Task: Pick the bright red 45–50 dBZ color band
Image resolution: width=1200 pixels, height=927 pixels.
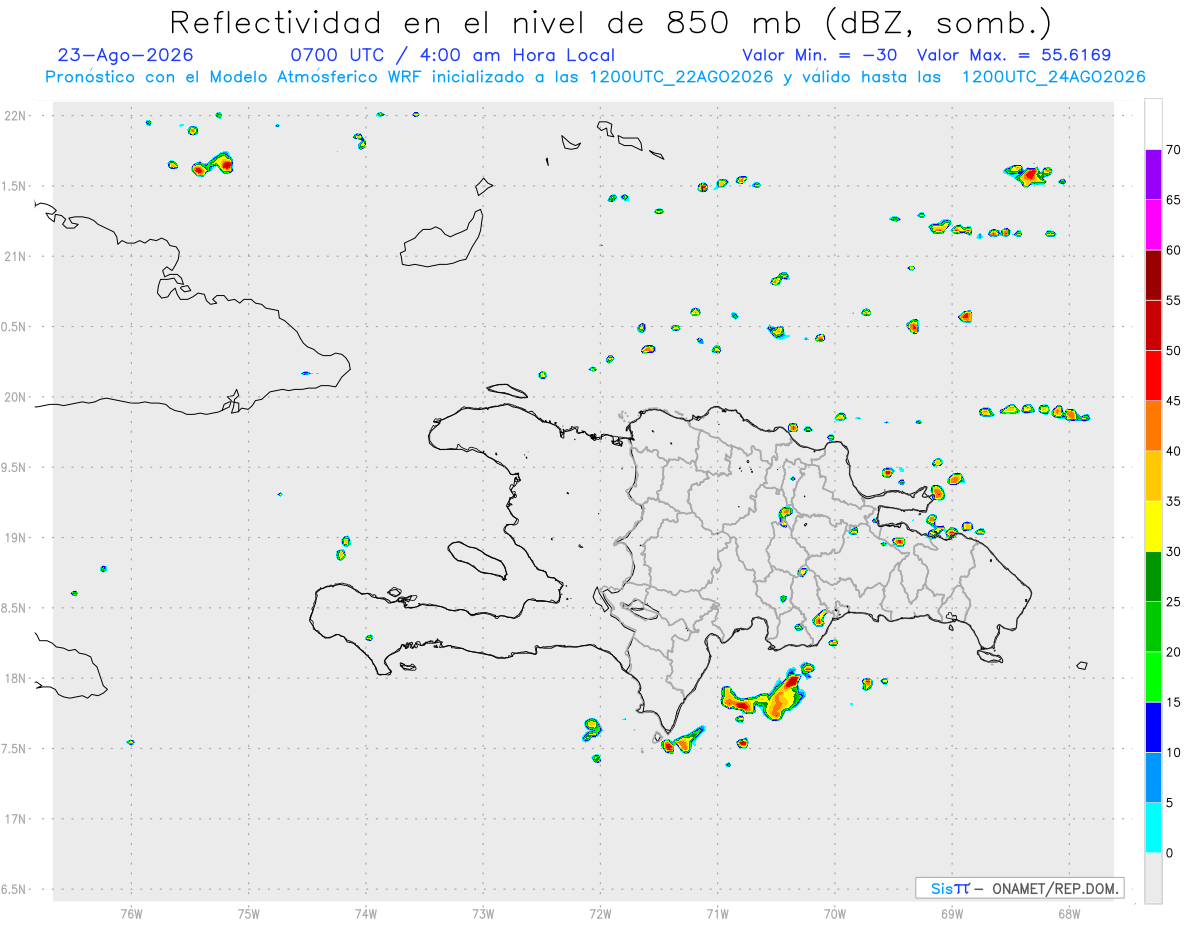Action: [x=1153, y=376]
